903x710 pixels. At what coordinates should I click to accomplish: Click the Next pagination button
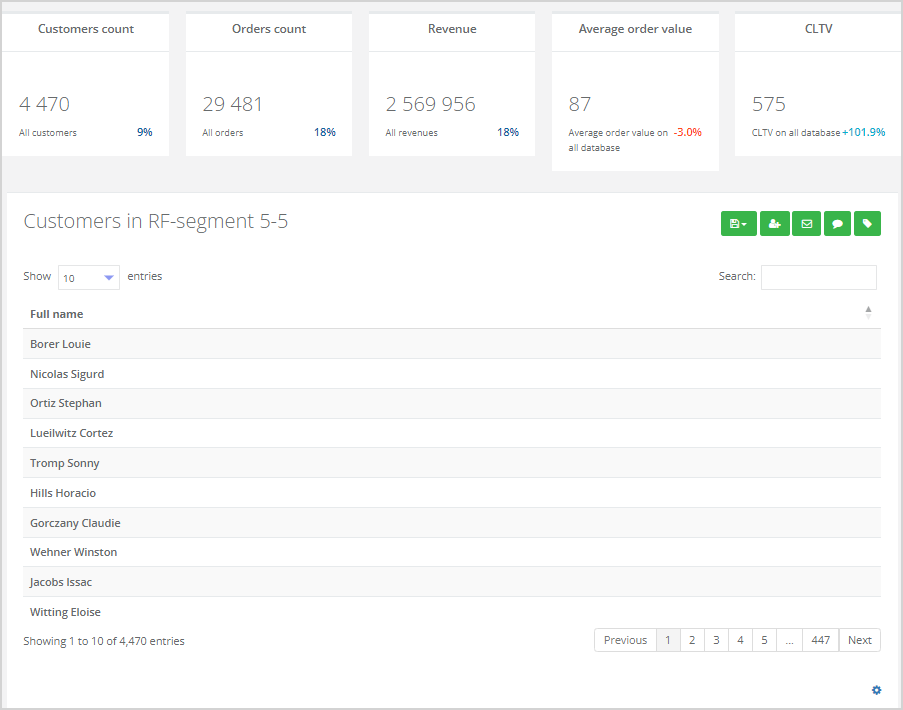point(859,640)
